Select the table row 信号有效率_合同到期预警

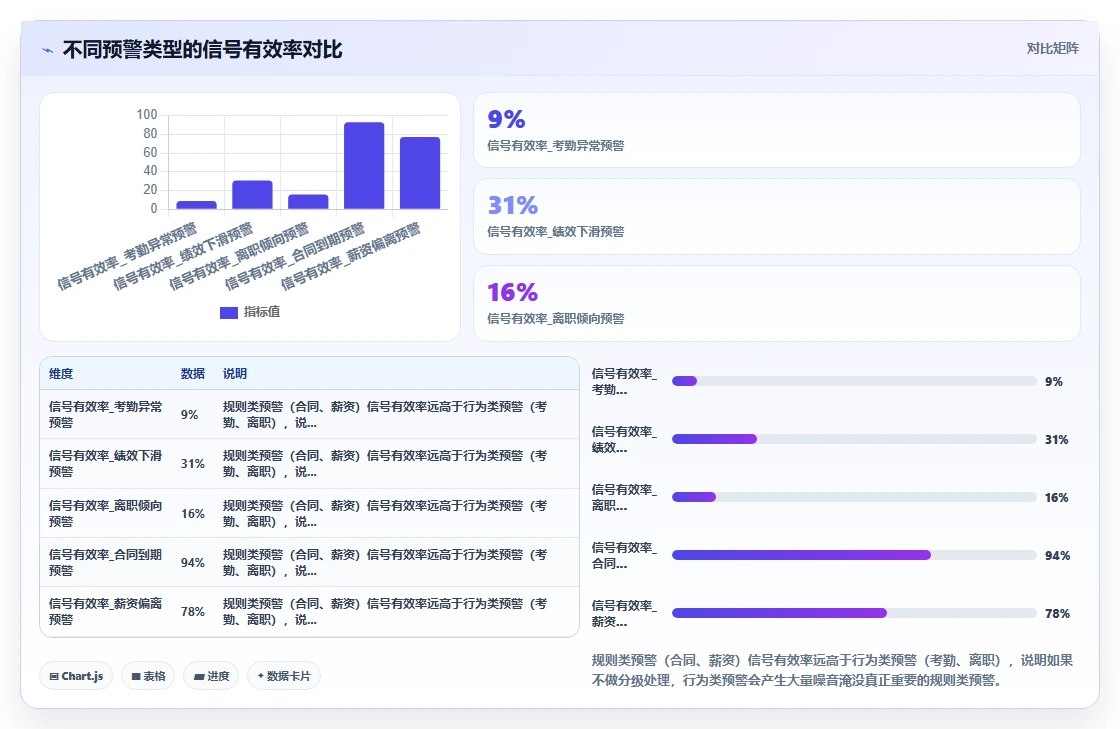309,562
